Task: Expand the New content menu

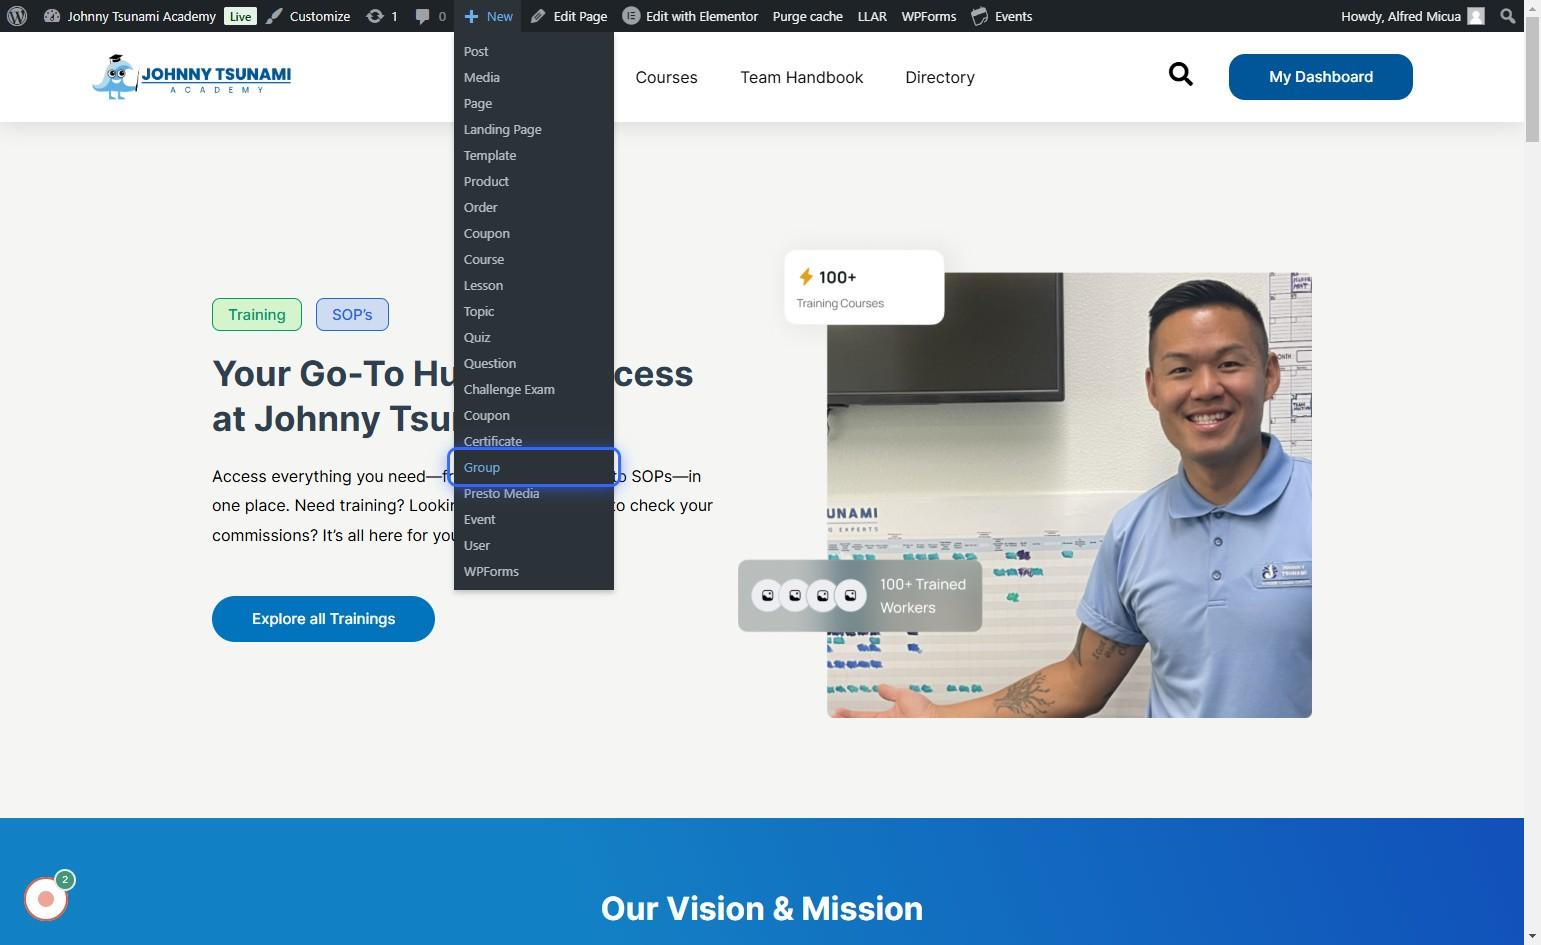Action: click(488, 16)
